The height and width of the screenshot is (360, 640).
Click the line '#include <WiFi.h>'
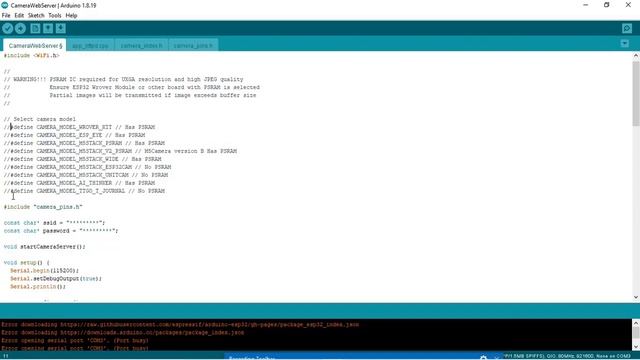pyautogui.click(x=31, y=56)
